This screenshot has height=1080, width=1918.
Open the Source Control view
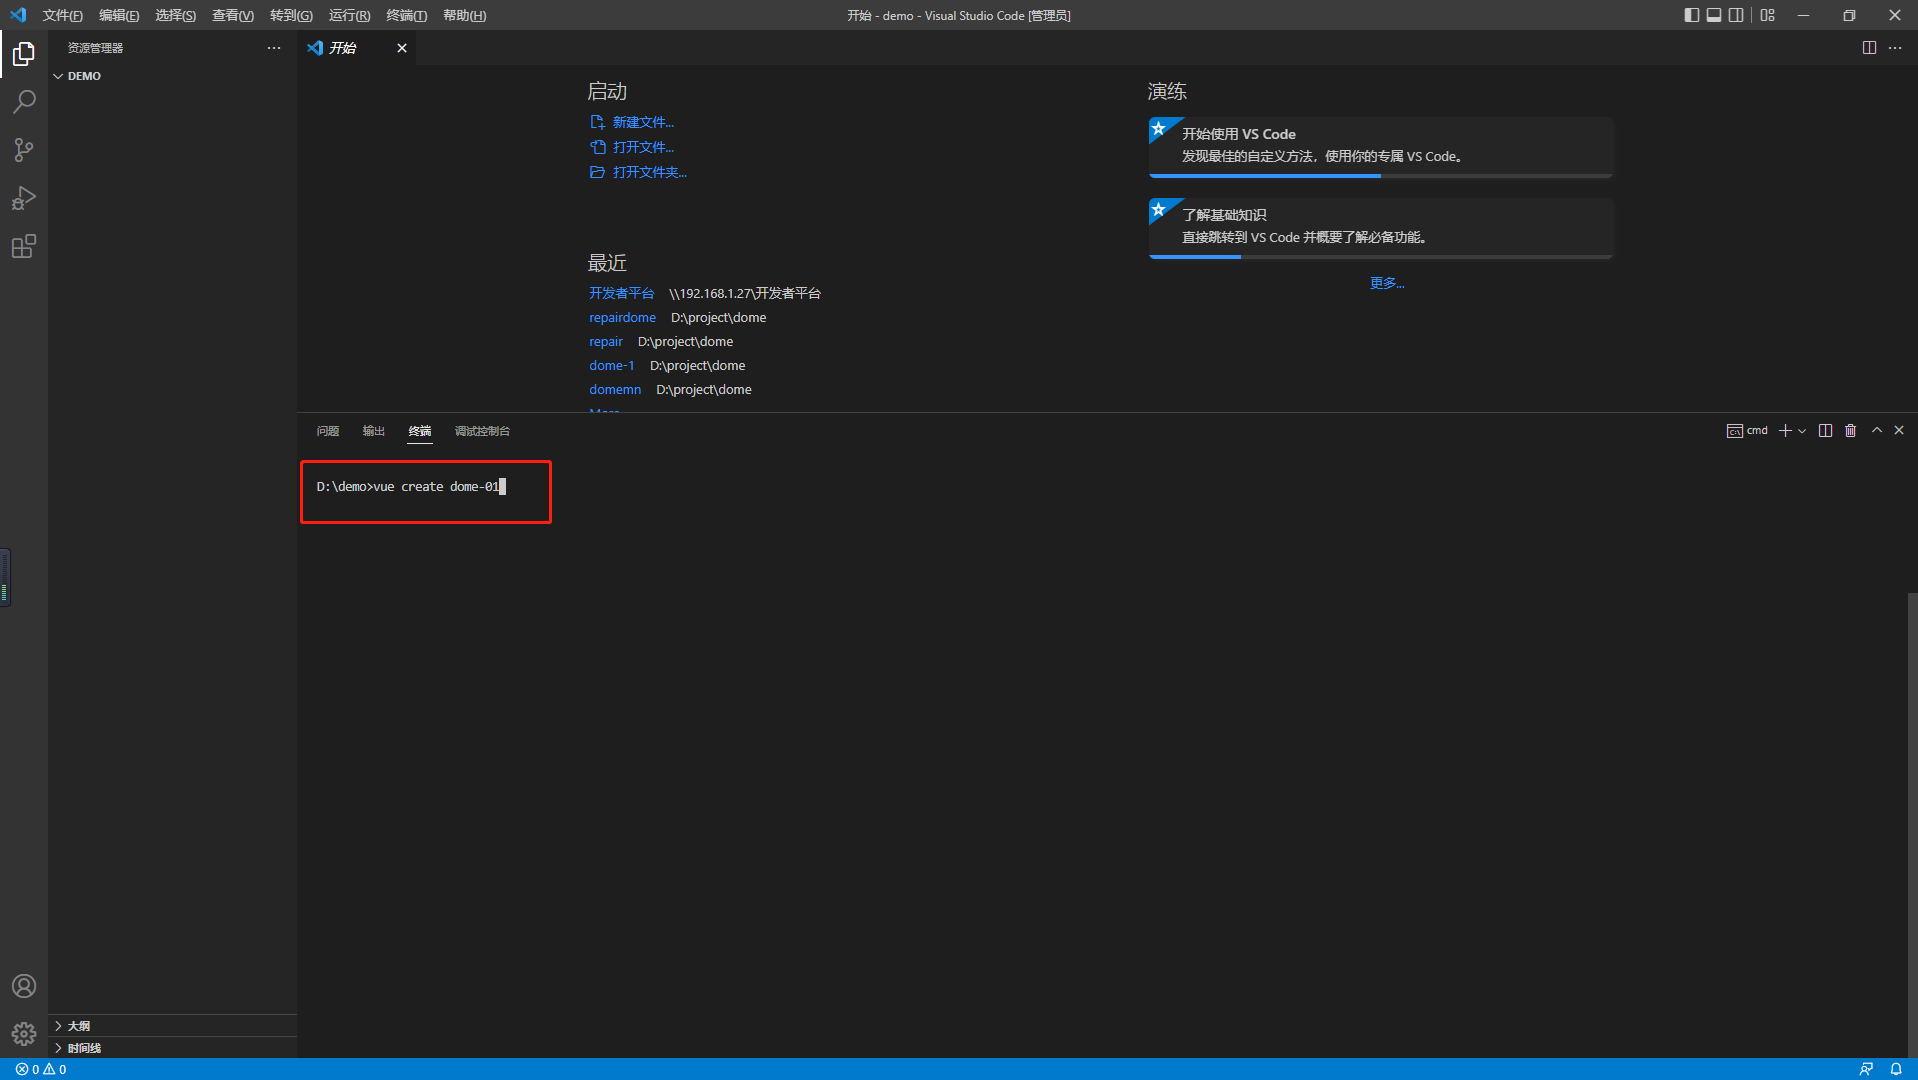coord(24,150)
